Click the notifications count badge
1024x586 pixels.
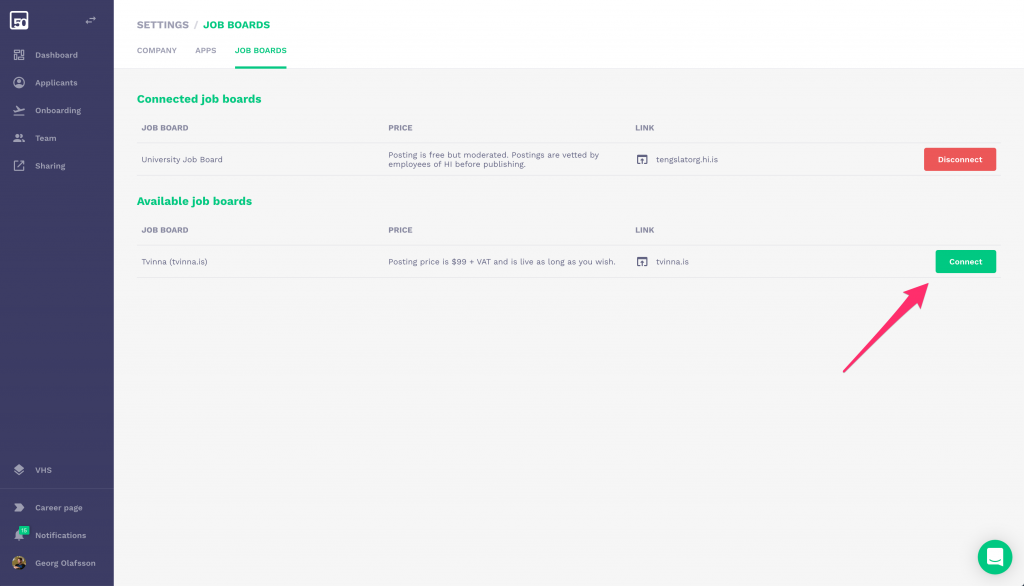click(x=24, y=530)
